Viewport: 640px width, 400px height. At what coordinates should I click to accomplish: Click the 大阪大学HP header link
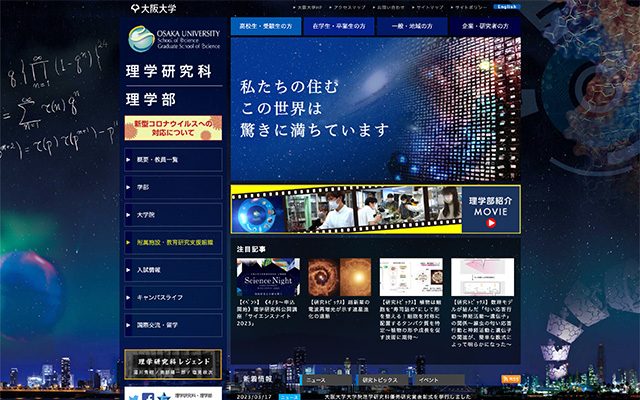pos(309,7)
